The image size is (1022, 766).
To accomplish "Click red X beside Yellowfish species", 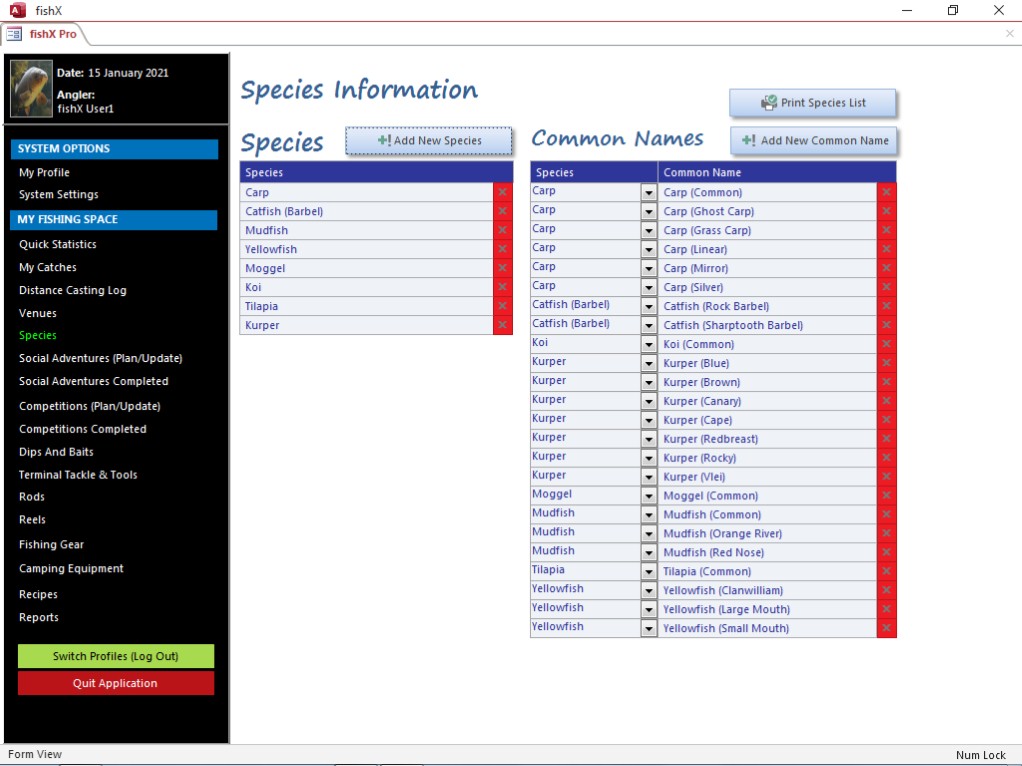I will pos(502,249).
